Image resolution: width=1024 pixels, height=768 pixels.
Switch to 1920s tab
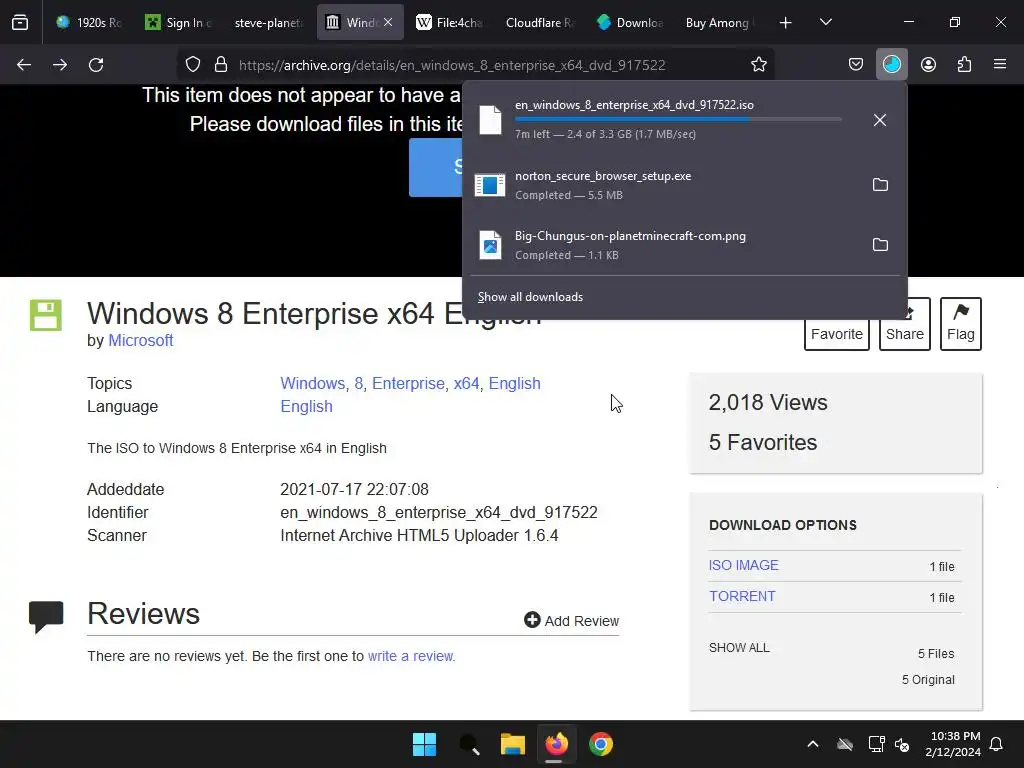tap(88, 23)
